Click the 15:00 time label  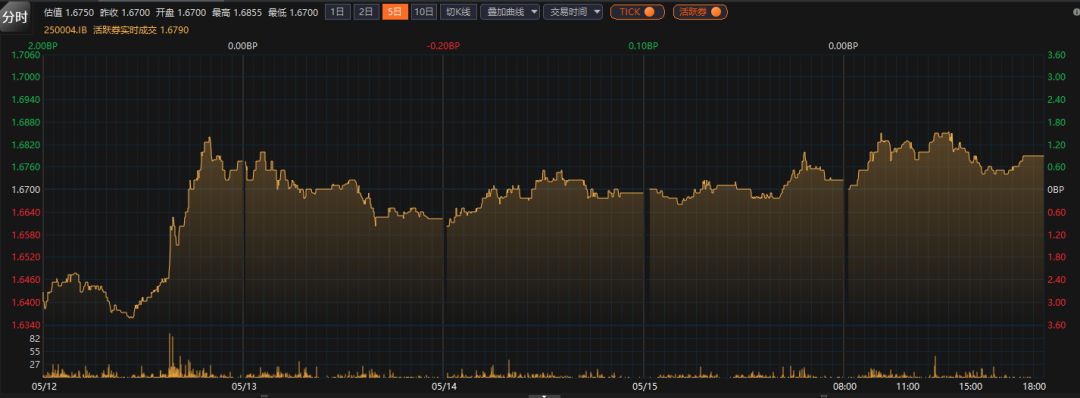(970, 386)
